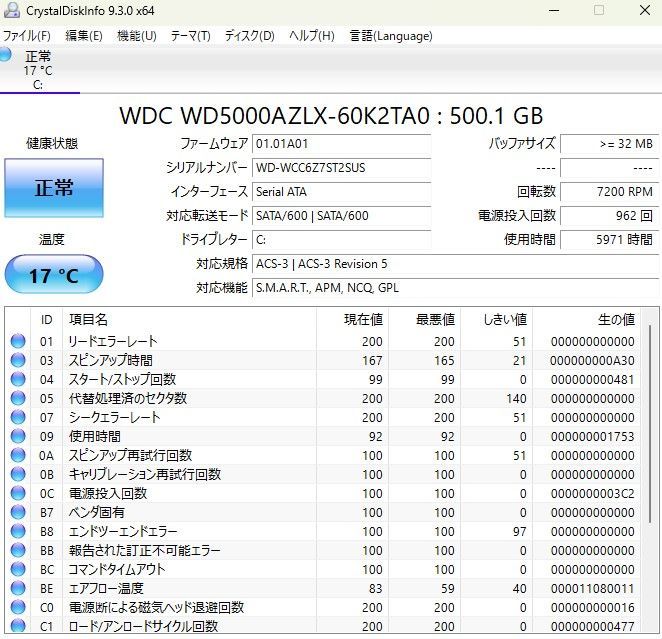662x639 pixels.
Task: Click the 温度 label above temperature
Action: coord(52,240)
